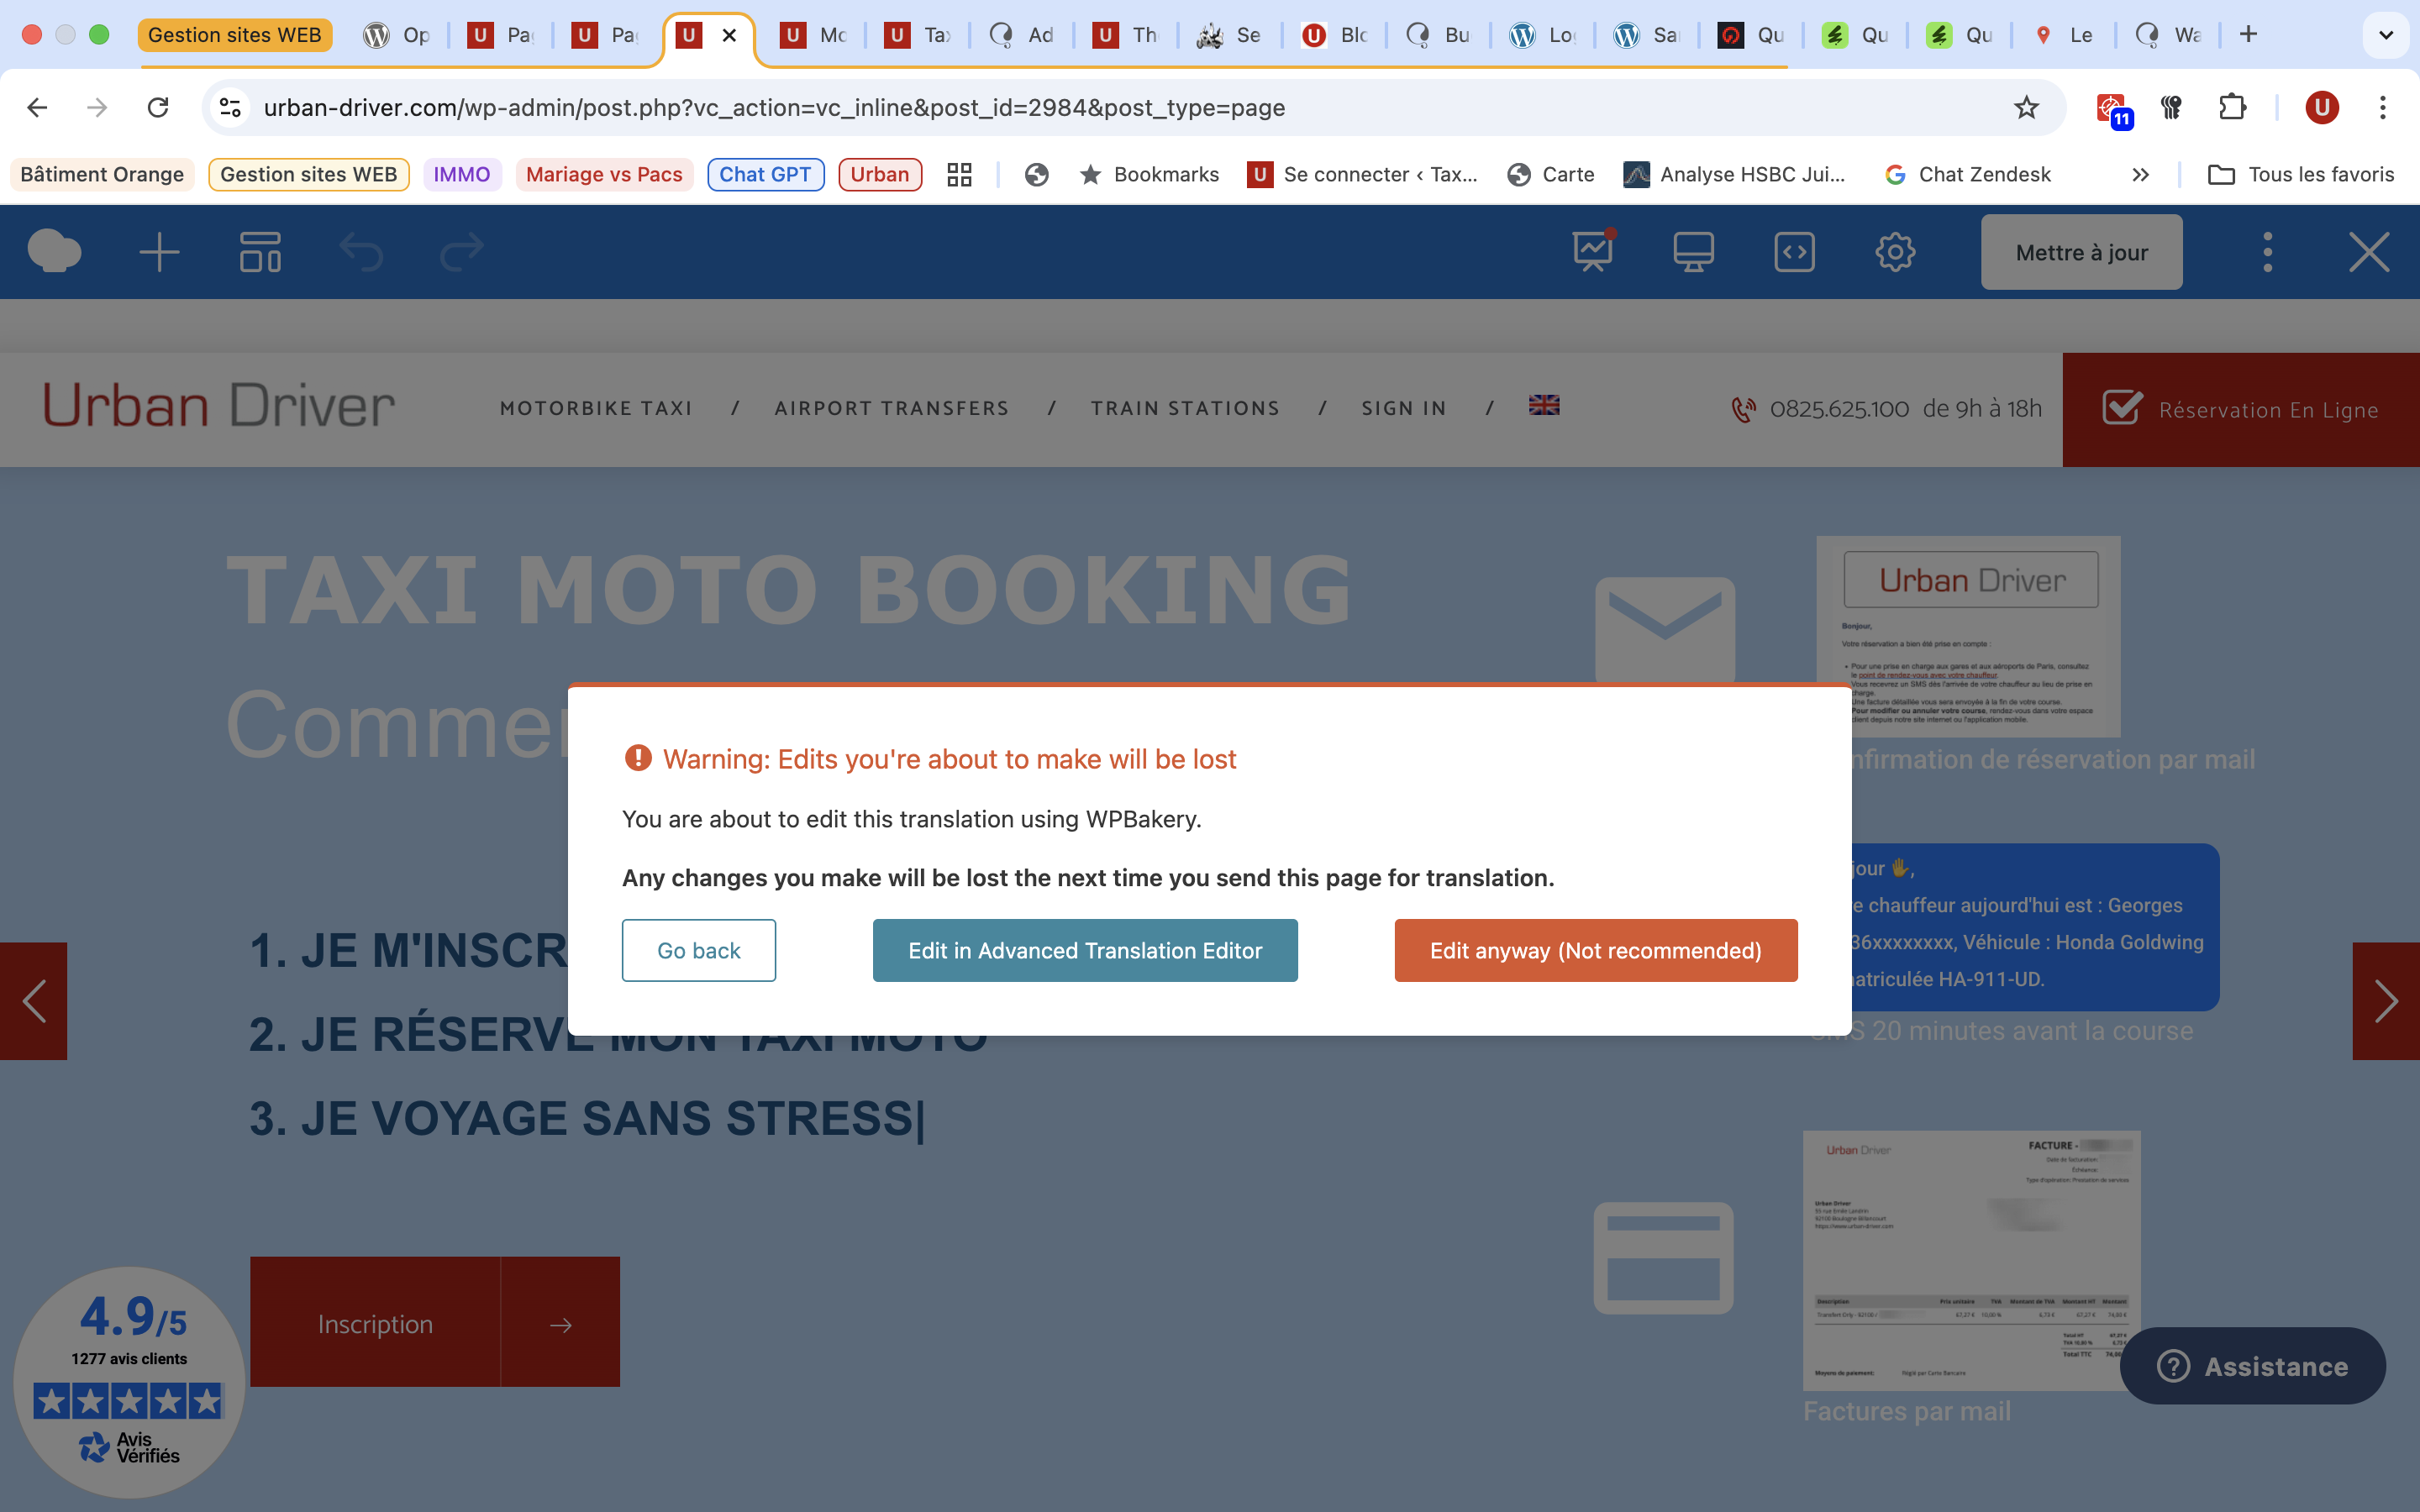Close the WPBakery frontend editor
This screenshot has width=2420, height=1512.
tap(2369, 251)
